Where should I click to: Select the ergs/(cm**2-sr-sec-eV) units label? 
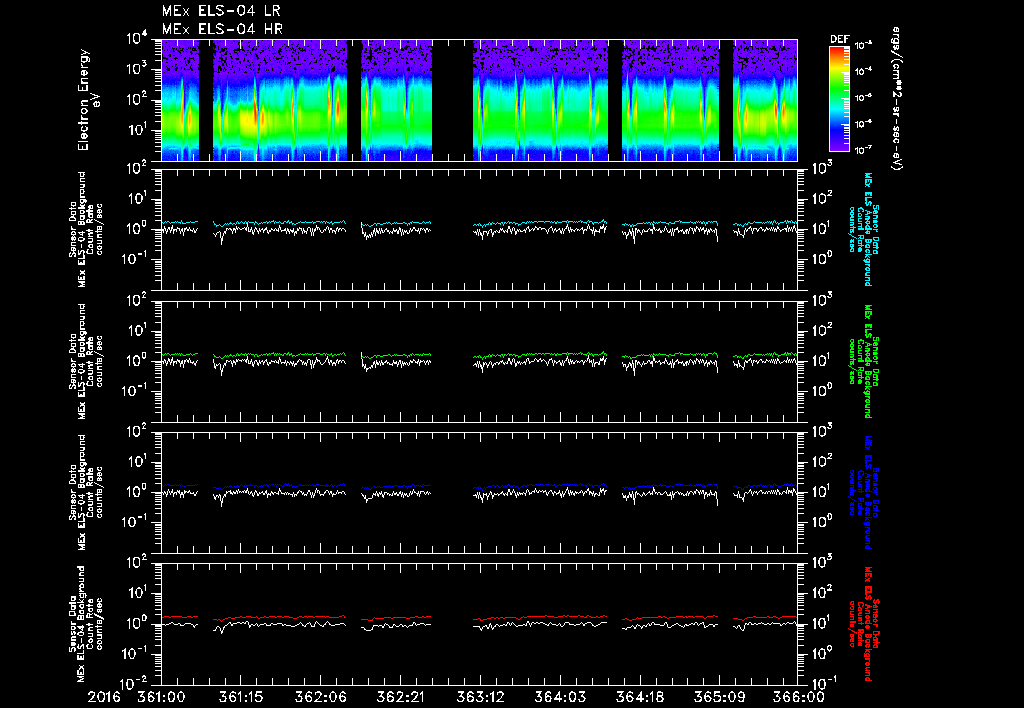tap(896, 99)
